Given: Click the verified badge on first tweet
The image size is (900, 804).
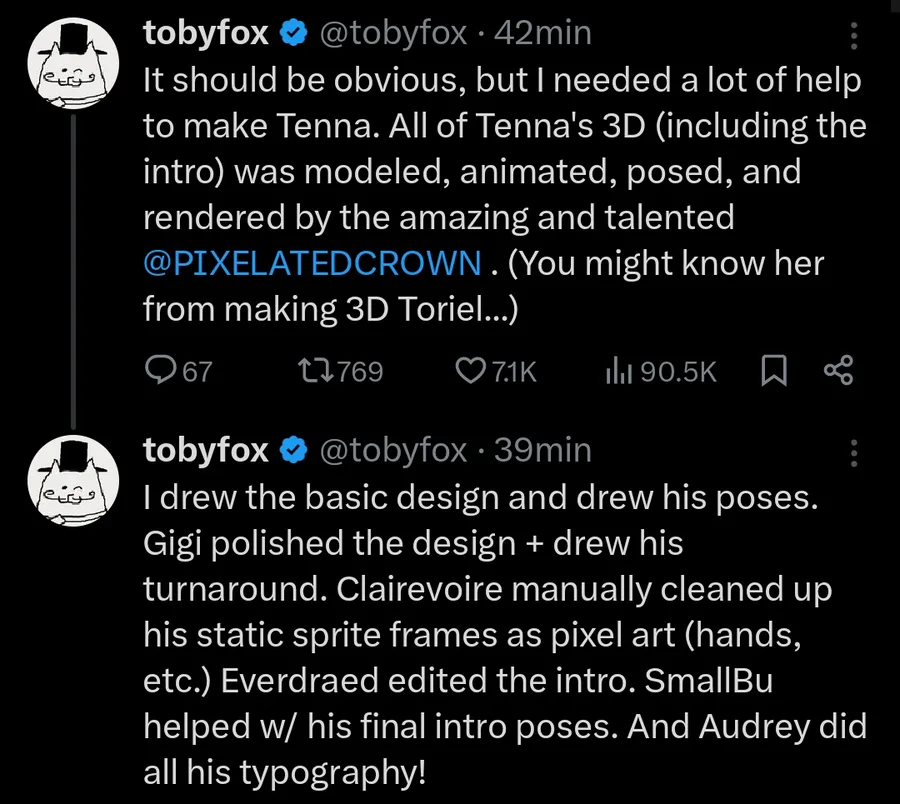Looking at the screenshot, I should click(x=293, y=33).
